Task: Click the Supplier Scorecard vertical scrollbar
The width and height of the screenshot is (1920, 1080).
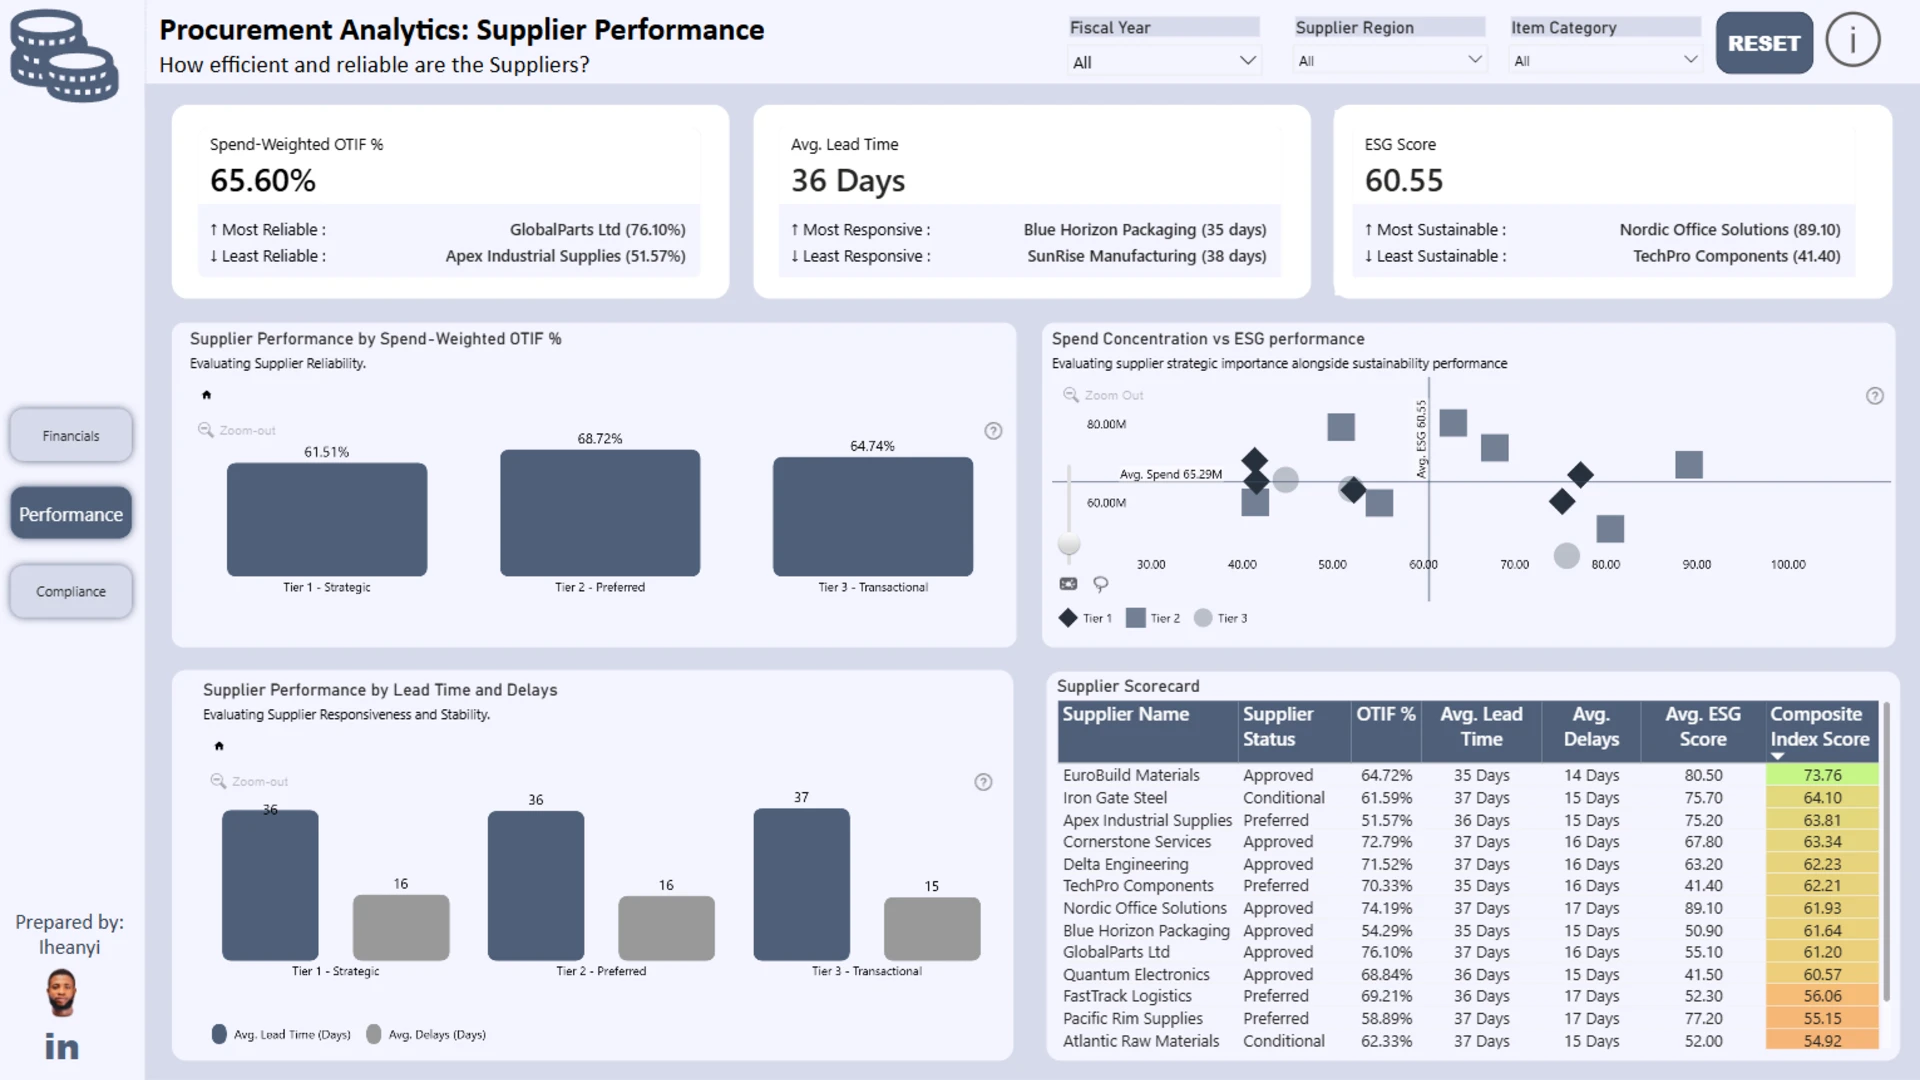Action: [1886, 850]
